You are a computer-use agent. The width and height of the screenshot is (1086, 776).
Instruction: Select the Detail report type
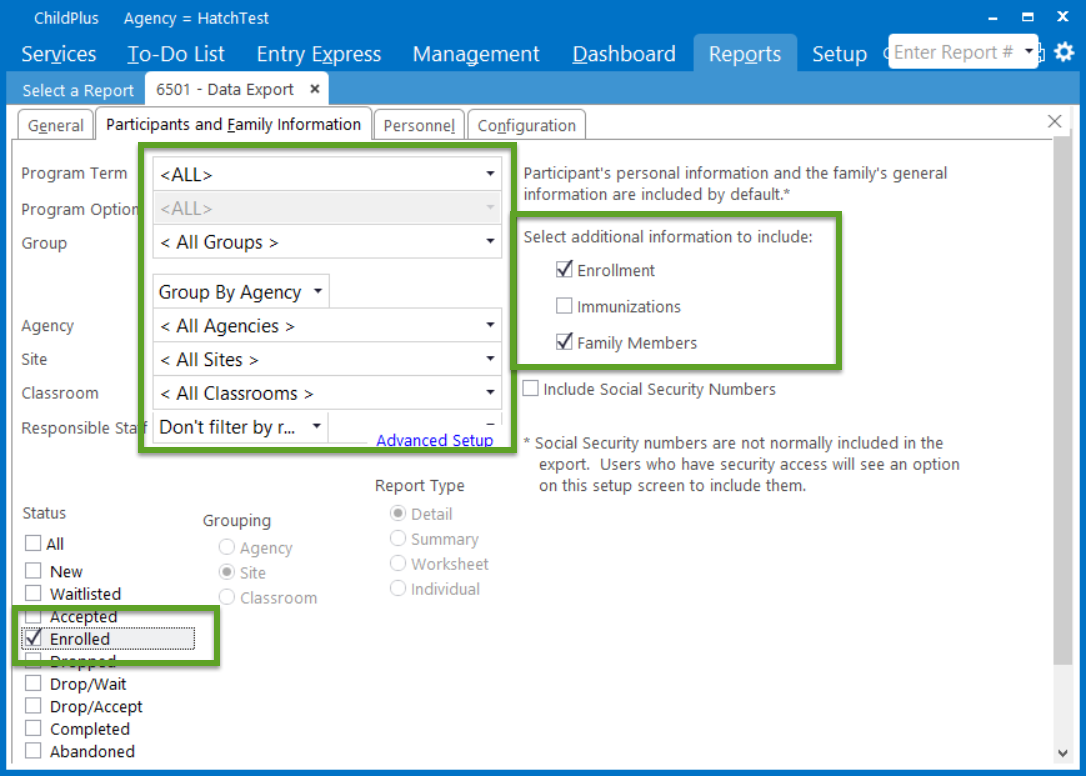pos(398,513)
